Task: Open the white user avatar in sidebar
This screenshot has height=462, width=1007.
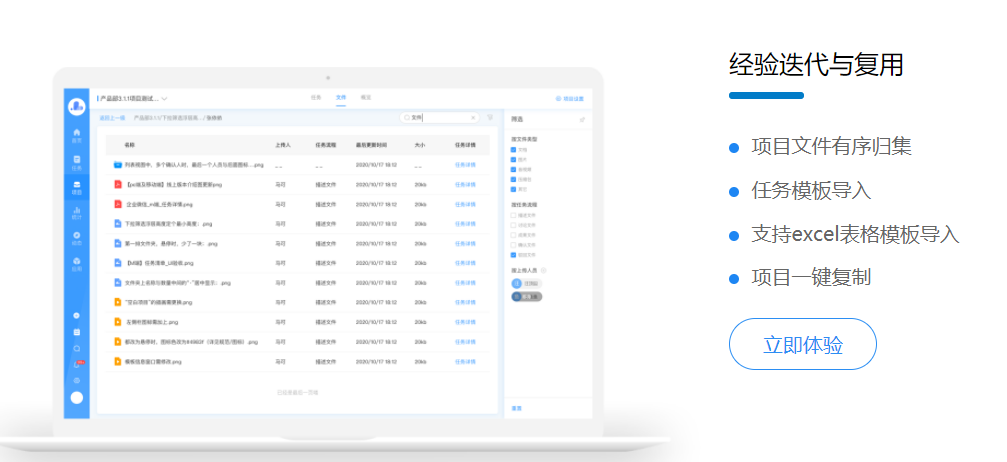Action: 77,398
